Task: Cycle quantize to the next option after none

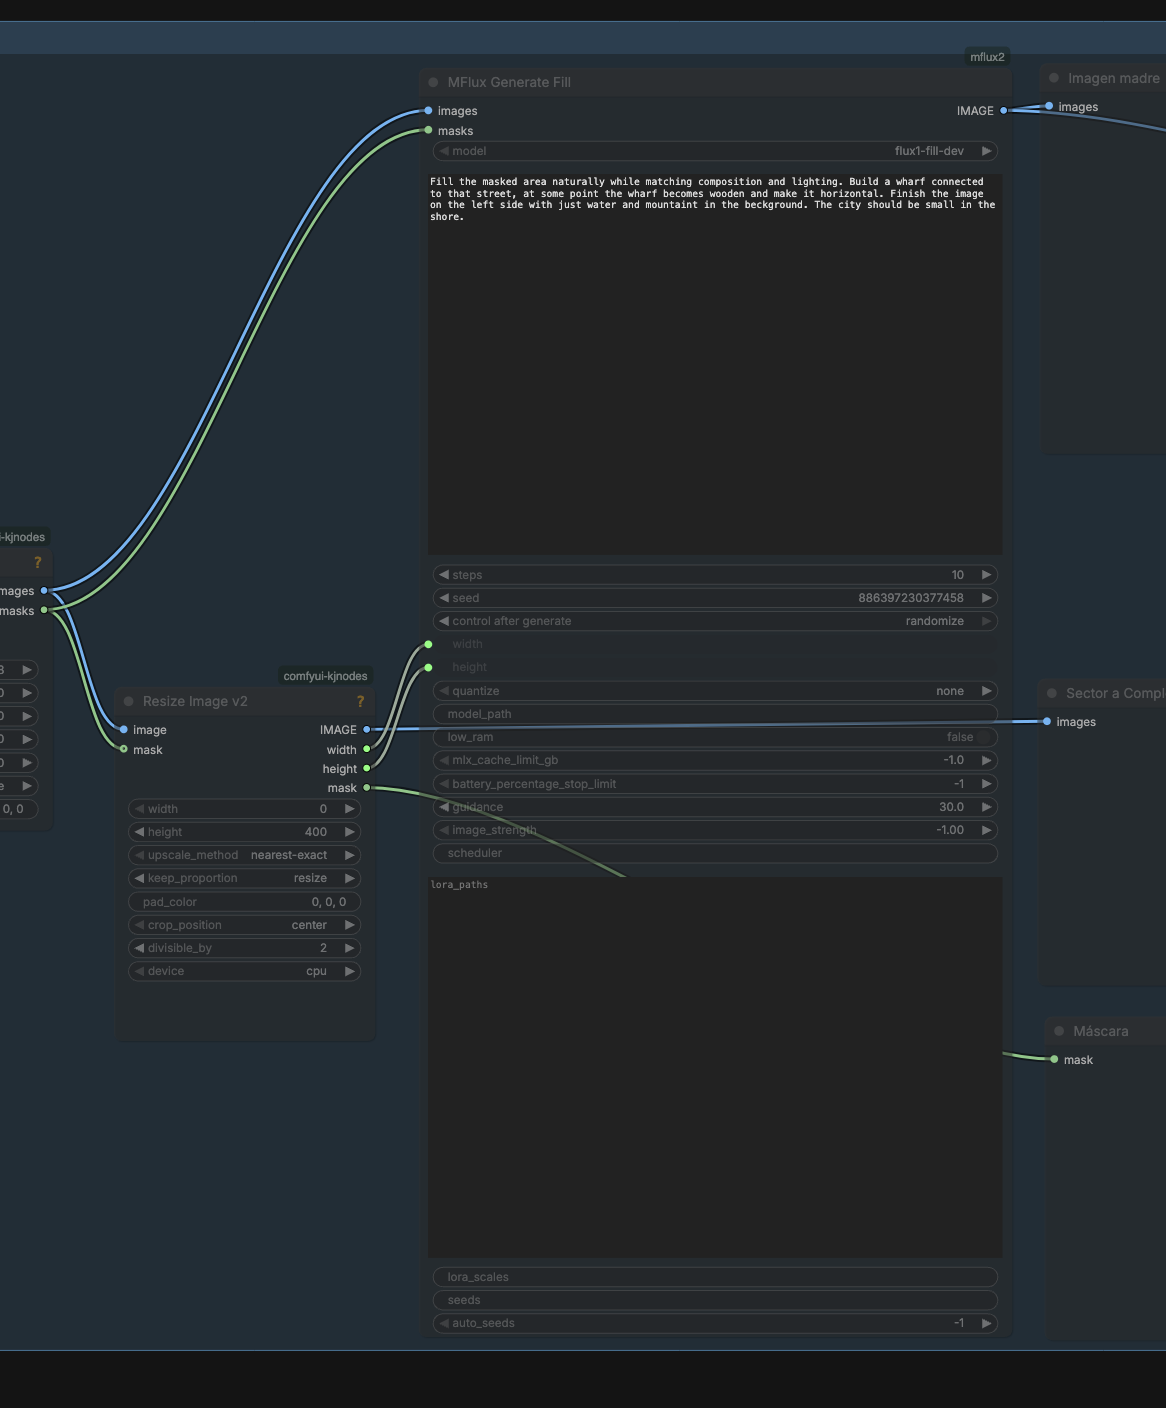Action: pyautogui.click(x=986, y=691)
